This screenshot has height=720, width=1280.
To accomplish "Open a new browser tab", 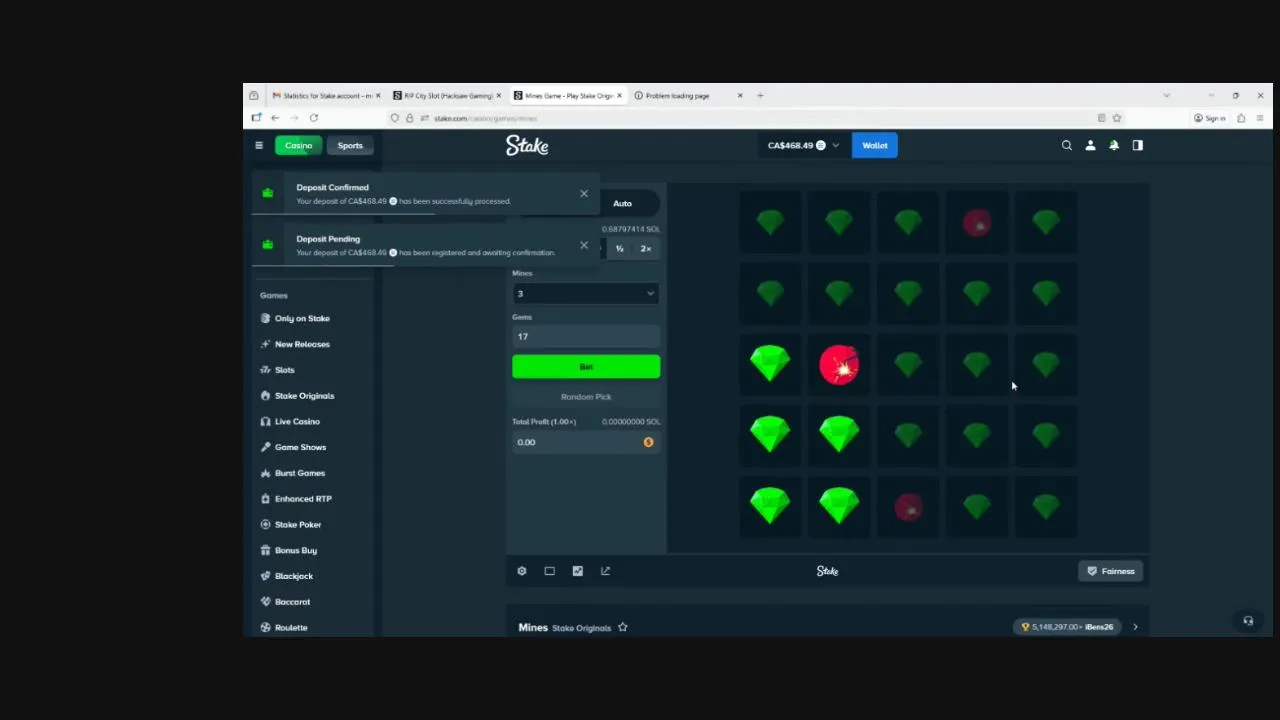I will pyautogui.click(x=760, y=96).
